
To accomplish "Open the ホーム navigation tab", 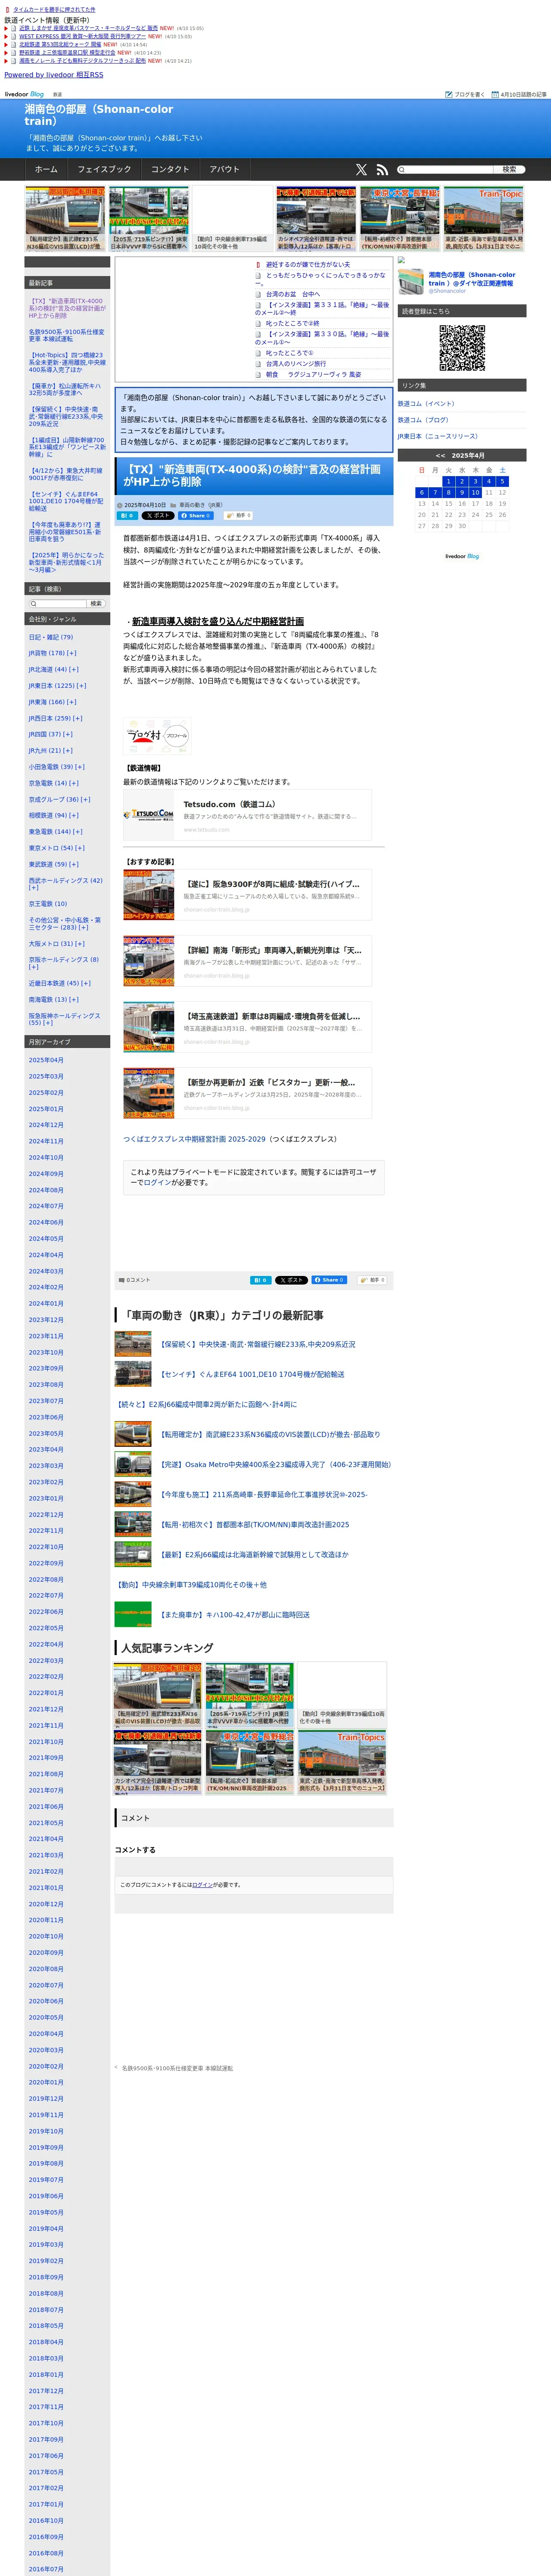I will 46,170.
